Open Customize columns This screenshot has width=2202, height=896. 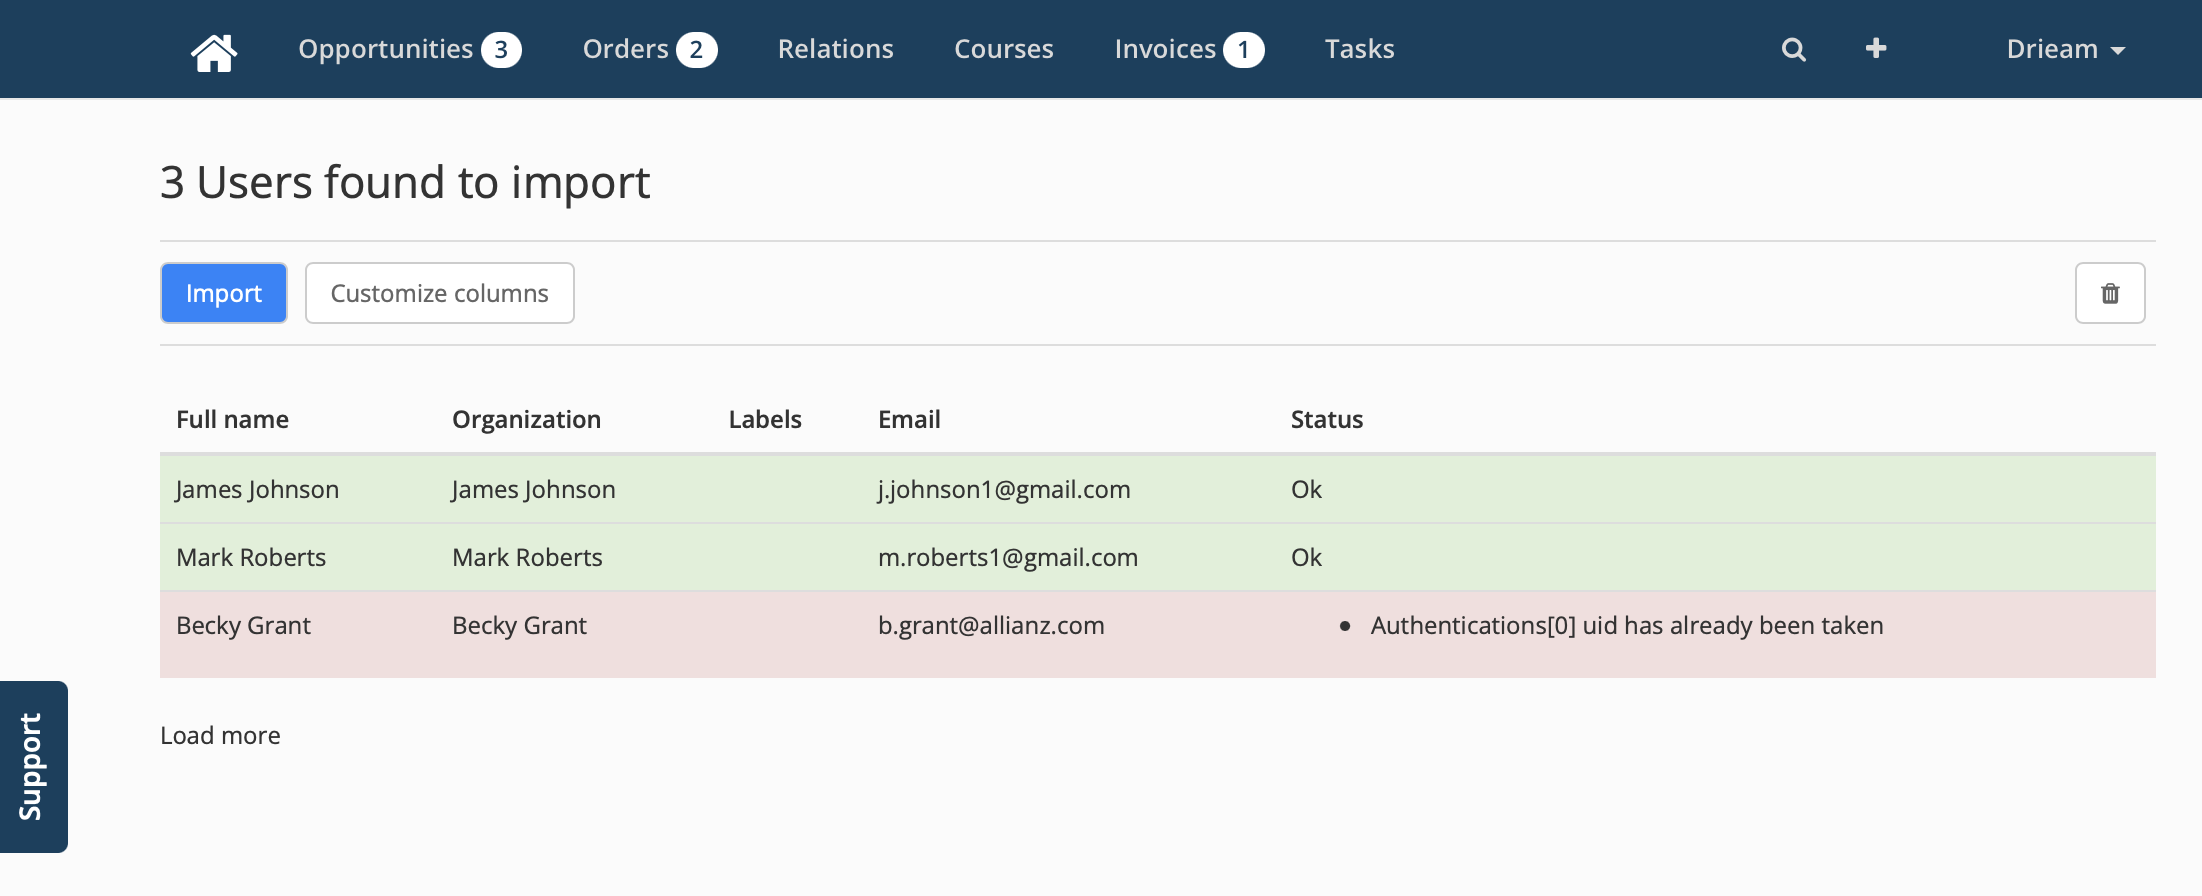(x=440, y=293)
